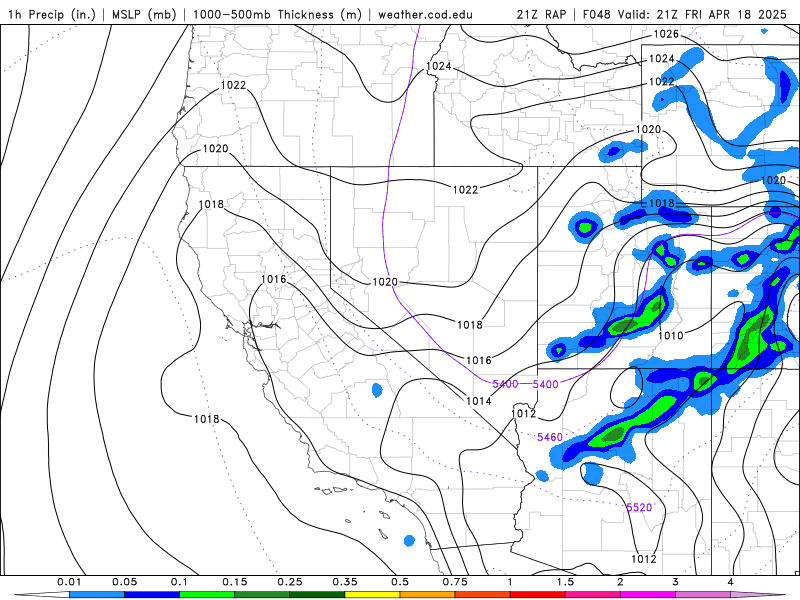This screenshot has width=800, height=600.
Task: Click the '1.5' legend value
Action: [565, 582]
